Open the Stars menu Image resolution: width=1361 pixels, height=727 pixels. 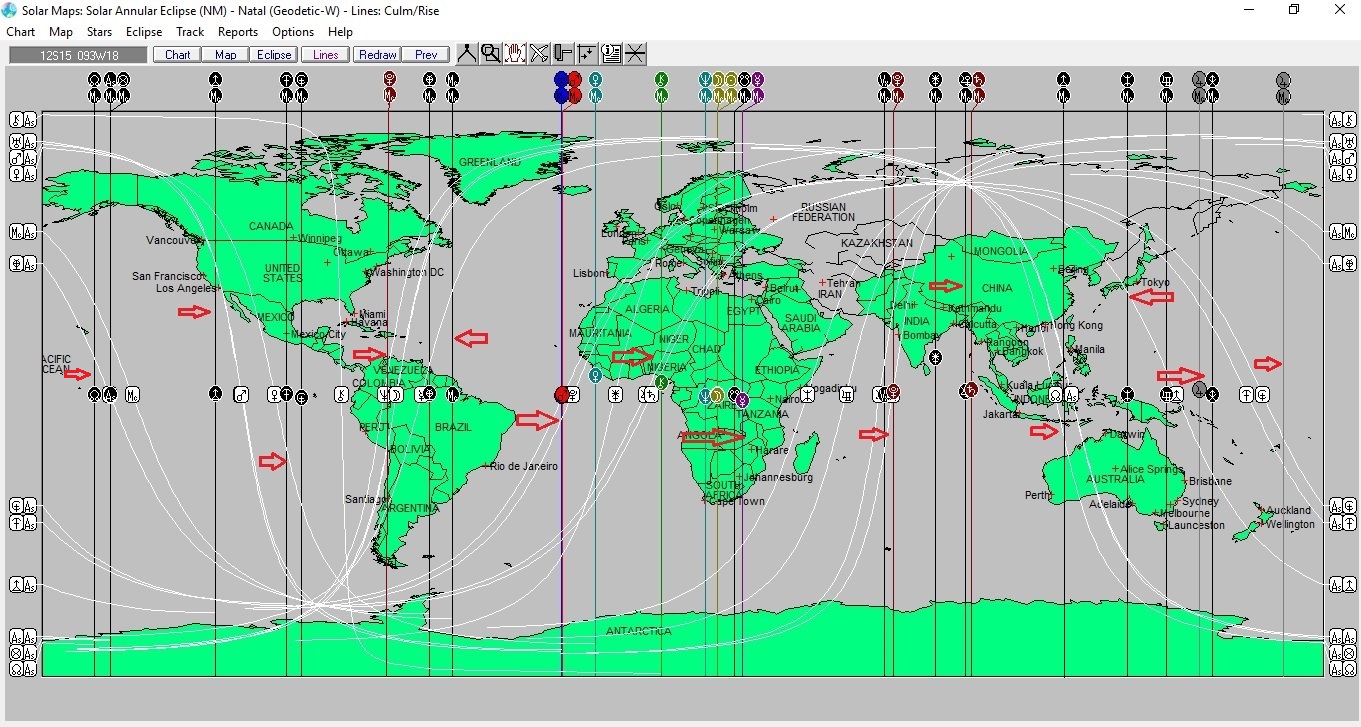tap(99, 32)
